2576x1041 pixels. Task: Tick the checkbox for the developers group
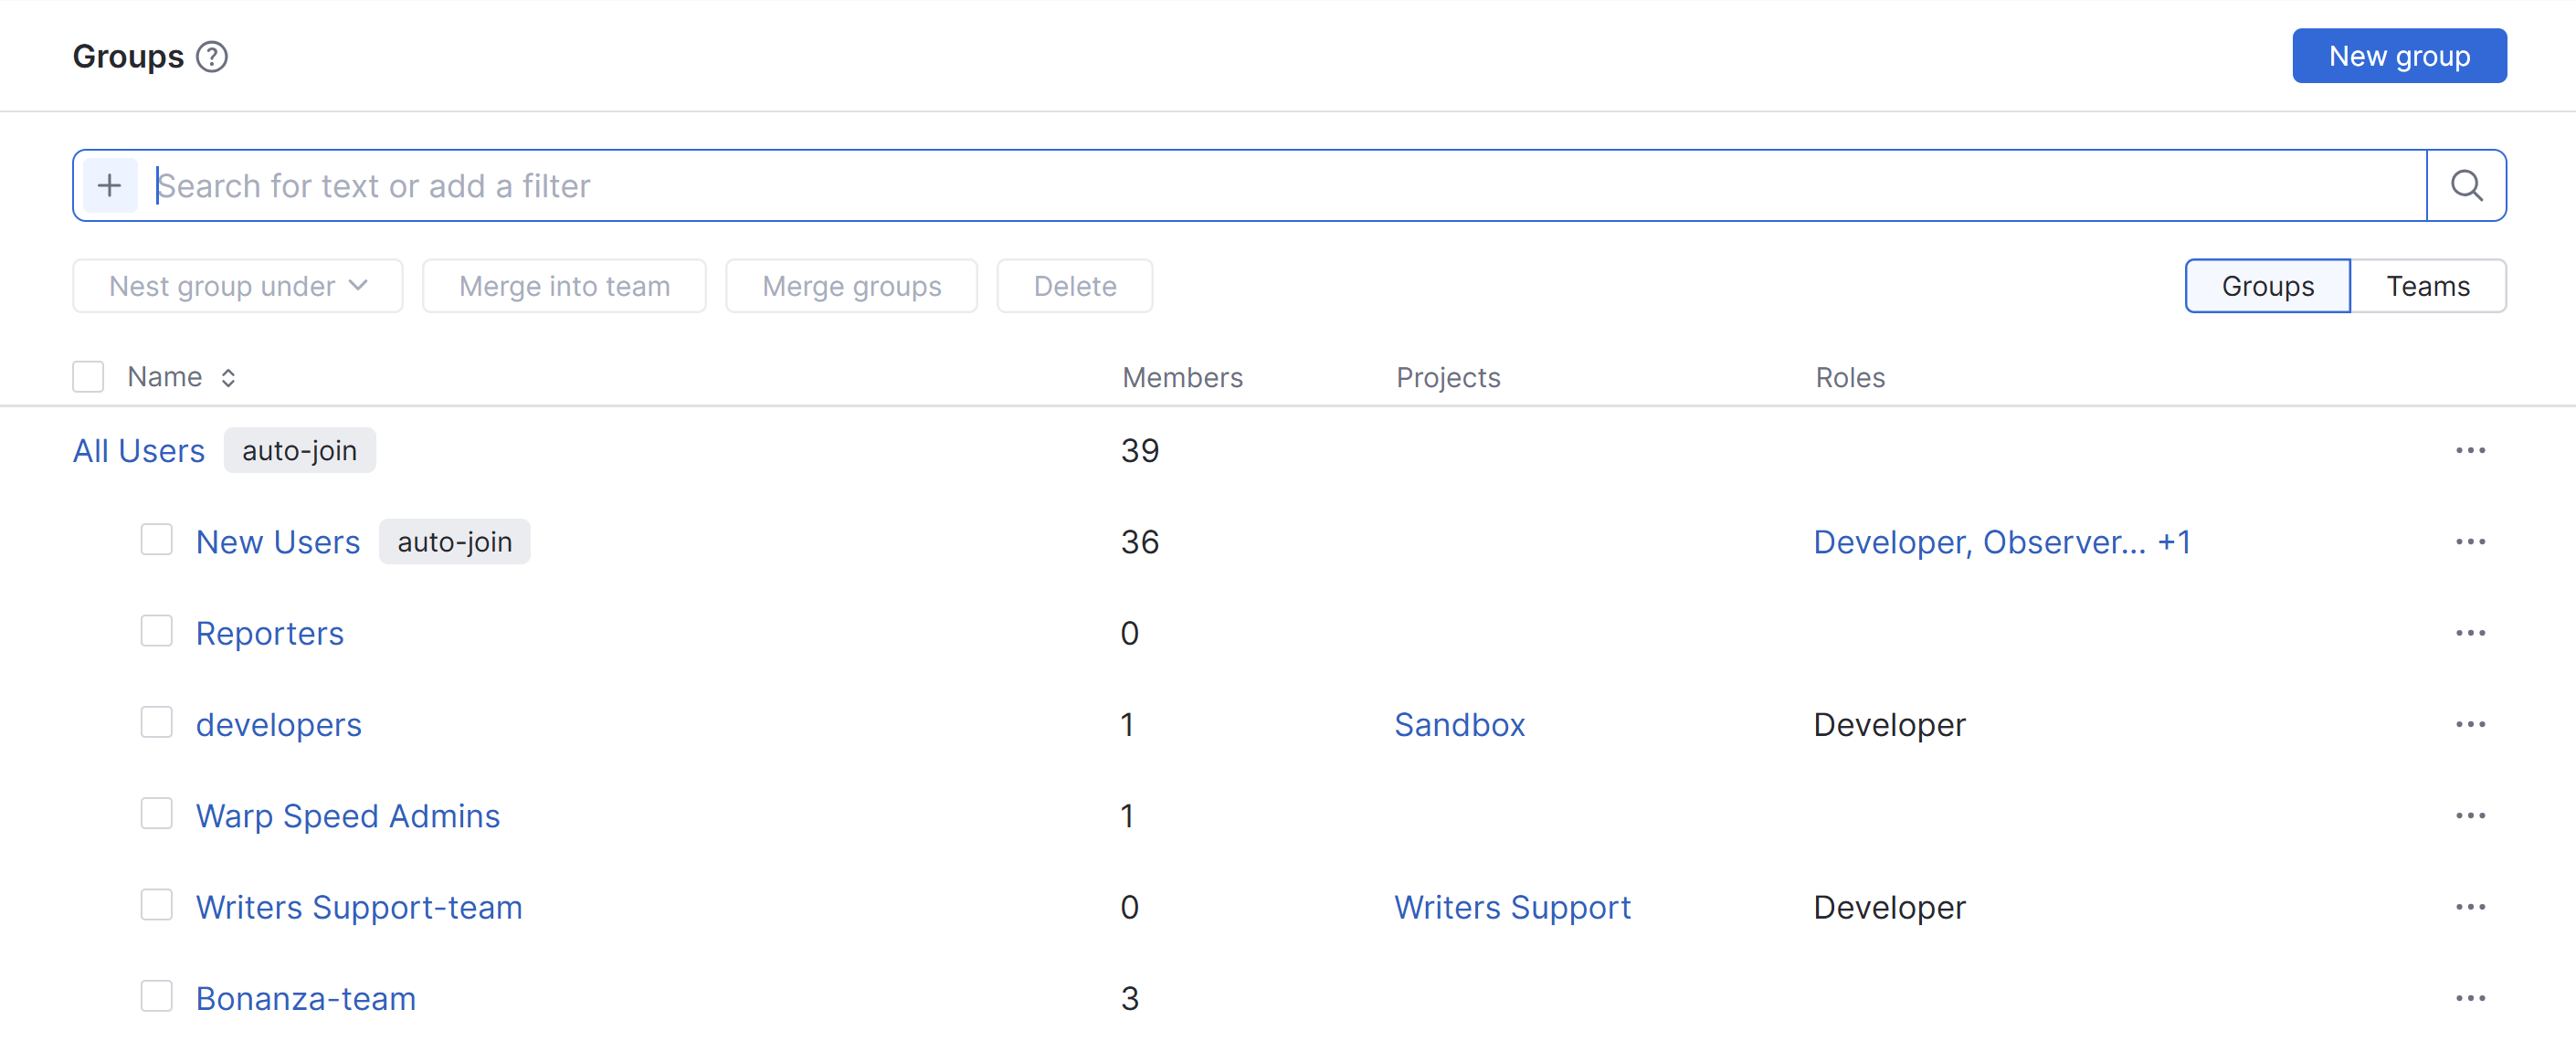[156, 723]
